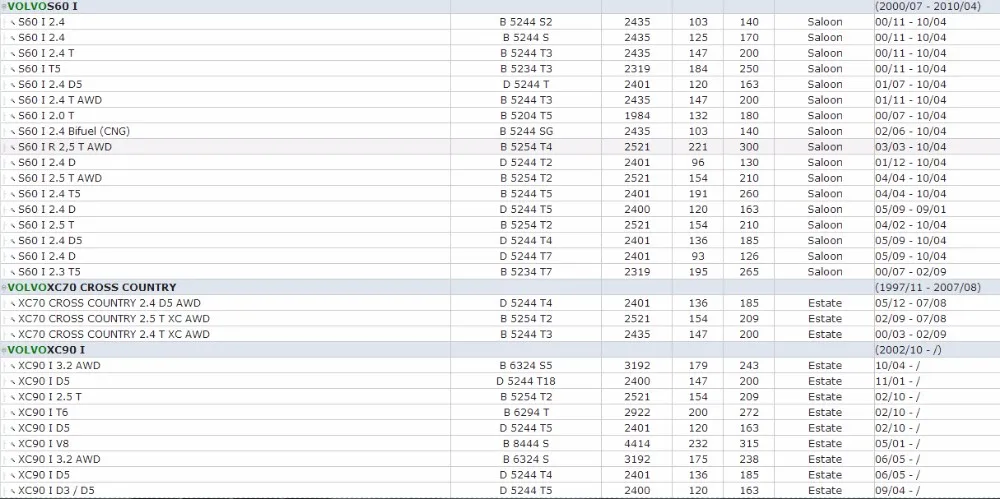Click the displacement value 4414
Image resolution: width=1000 pixels, height=499 pixels.
pyautogui.click(x=637, y=444)
